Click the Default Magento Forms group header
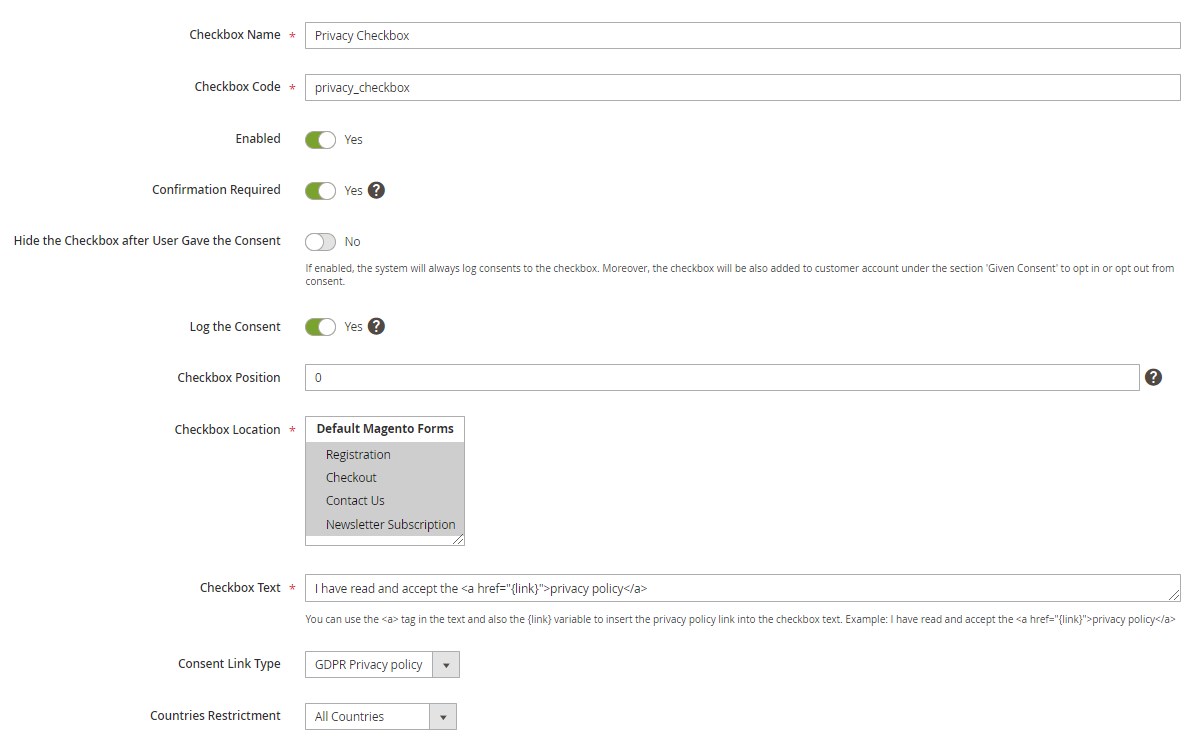This screenshot has height=747, width=1190. click(385, 429)
